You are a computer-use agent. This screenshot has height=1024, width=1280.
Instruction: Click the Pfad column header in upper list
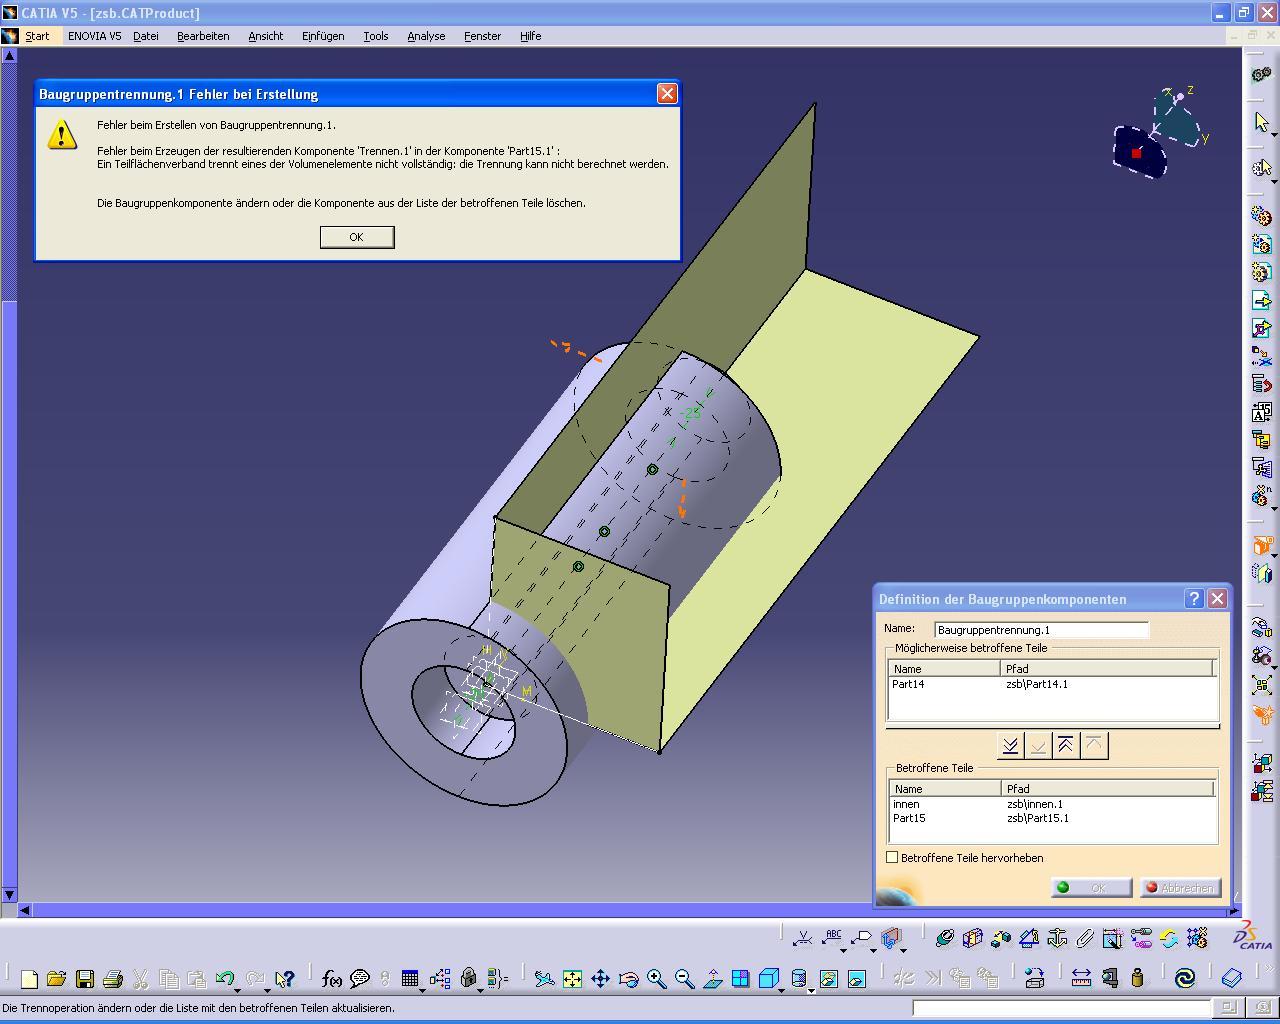[1106, 669]
